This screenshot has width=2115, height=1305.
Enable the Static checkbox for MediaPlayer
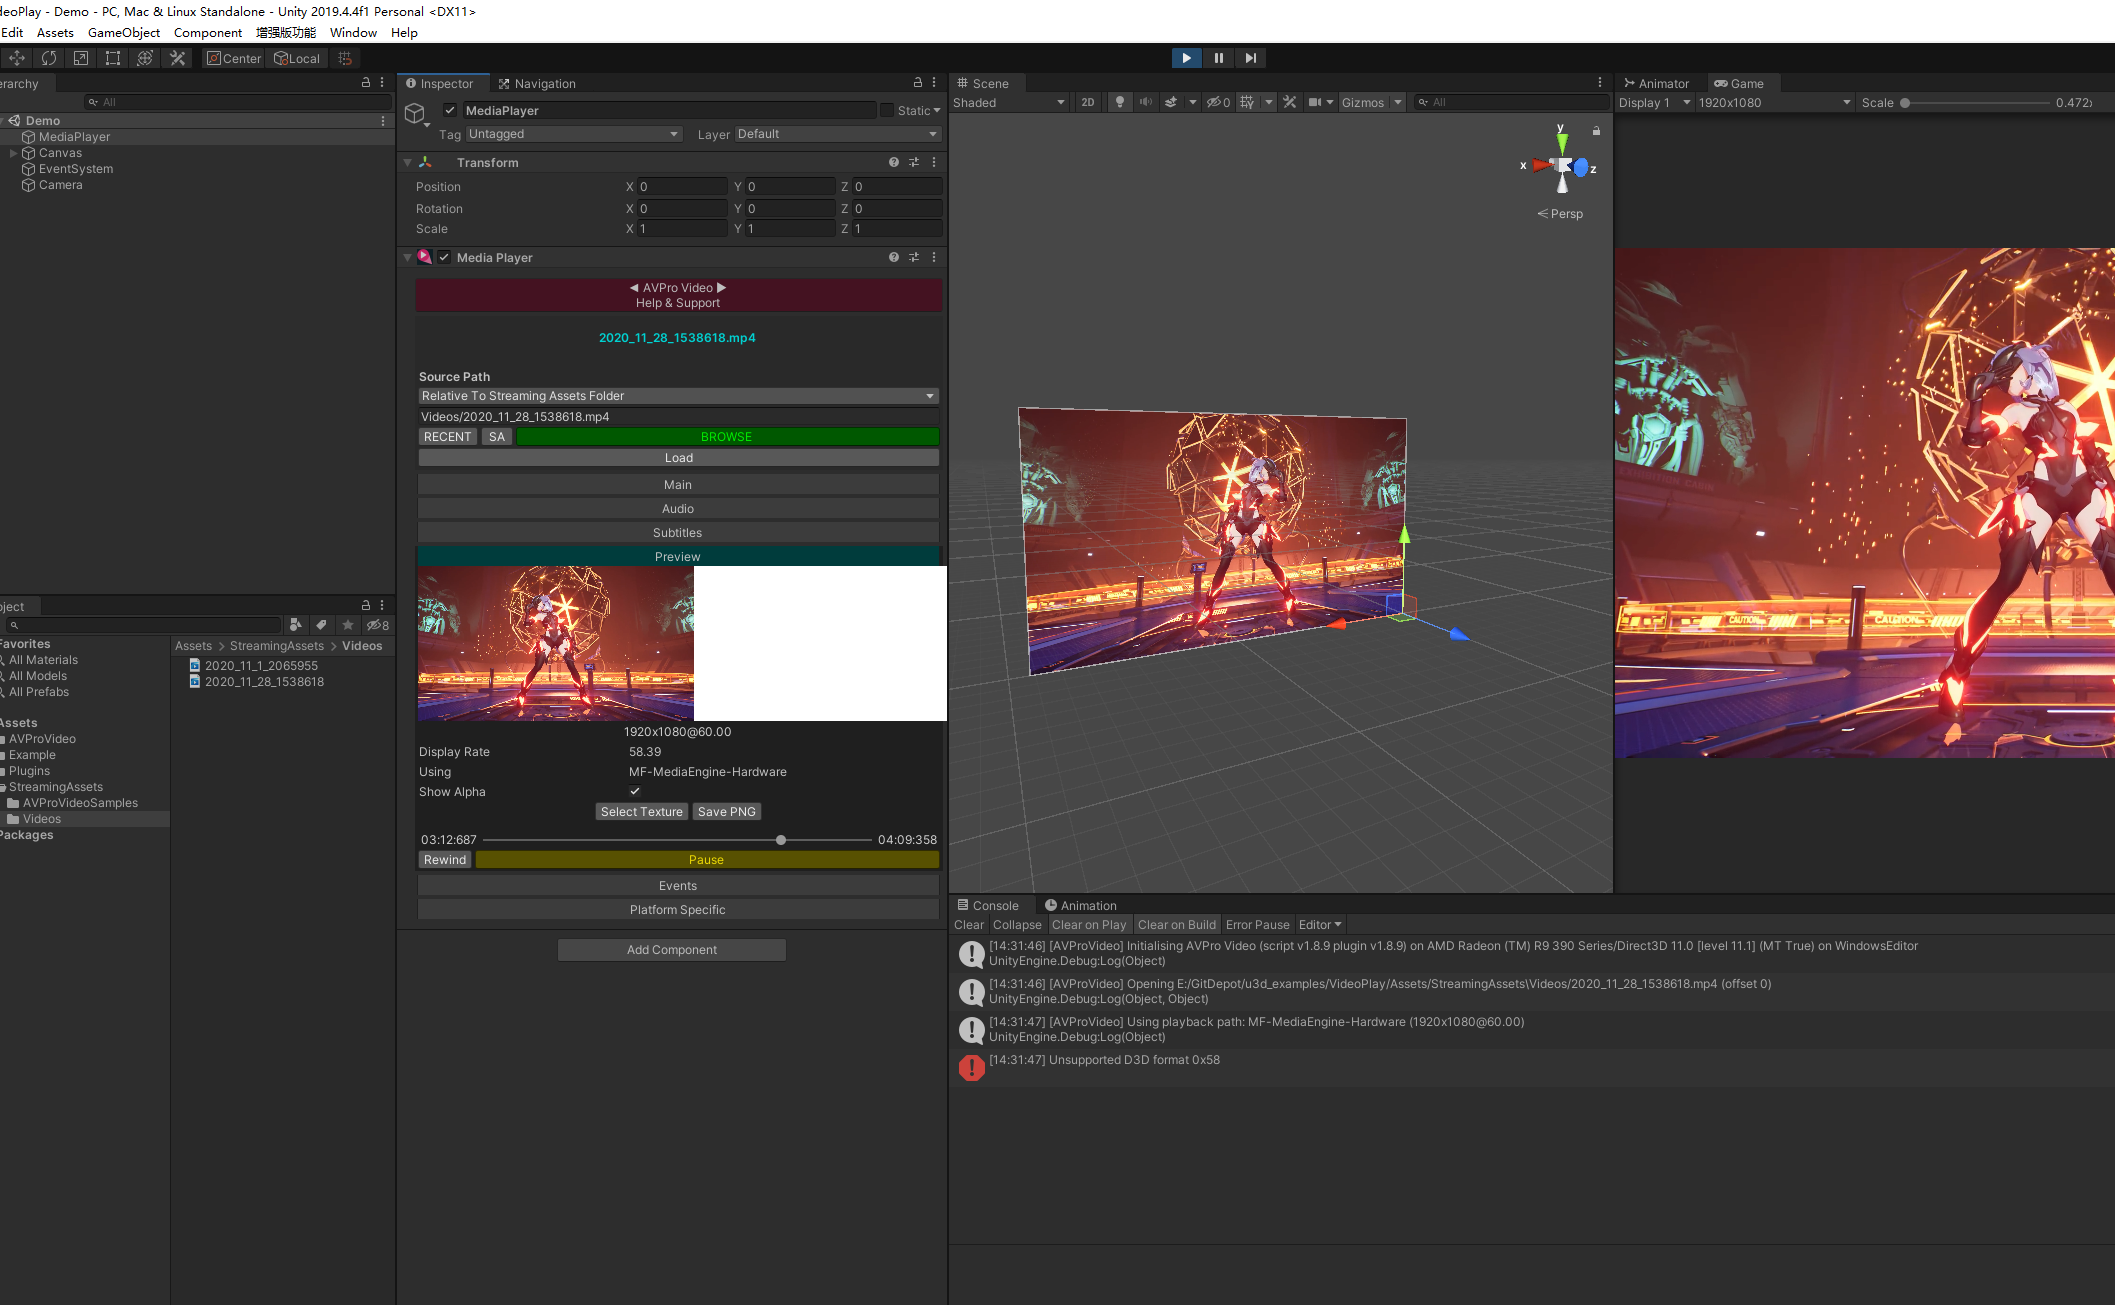pos(887,110)
